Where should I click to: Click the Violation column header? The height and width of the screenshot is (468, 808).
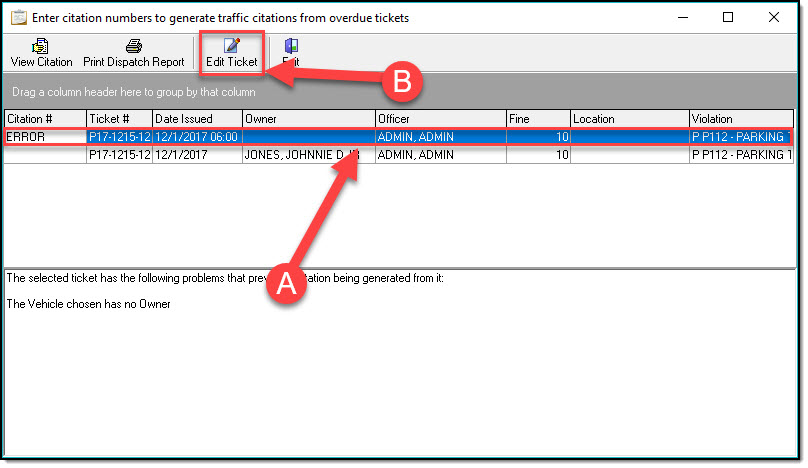[x=740, y=119]
